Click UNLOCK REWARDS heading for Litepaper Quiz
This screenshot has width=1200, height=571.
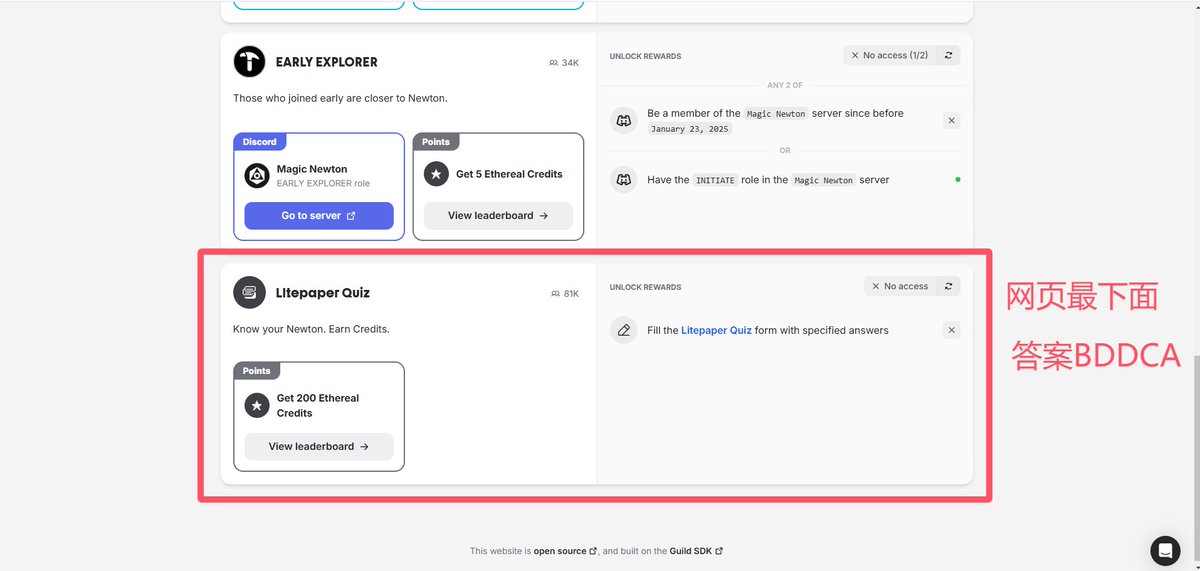click(645, 287)
